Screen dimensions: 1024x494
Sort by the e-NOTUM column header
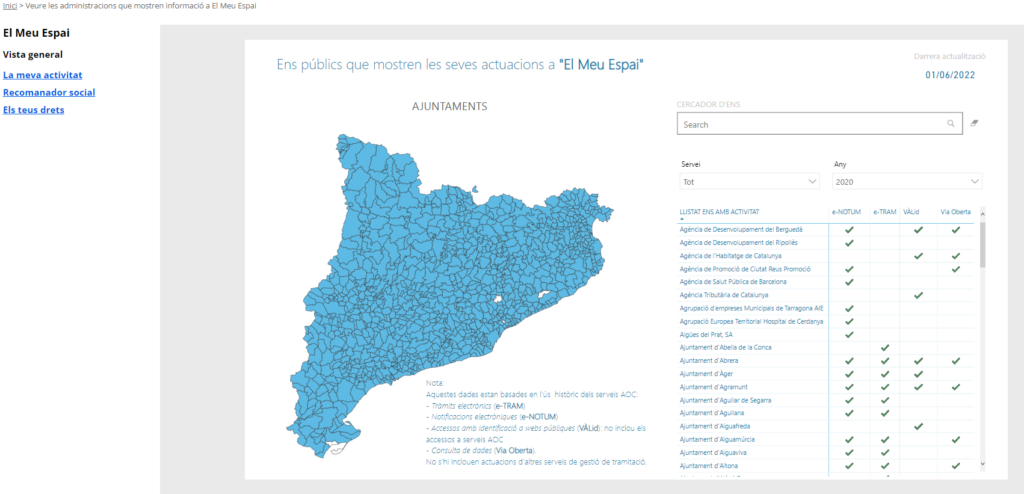point(848,212)
